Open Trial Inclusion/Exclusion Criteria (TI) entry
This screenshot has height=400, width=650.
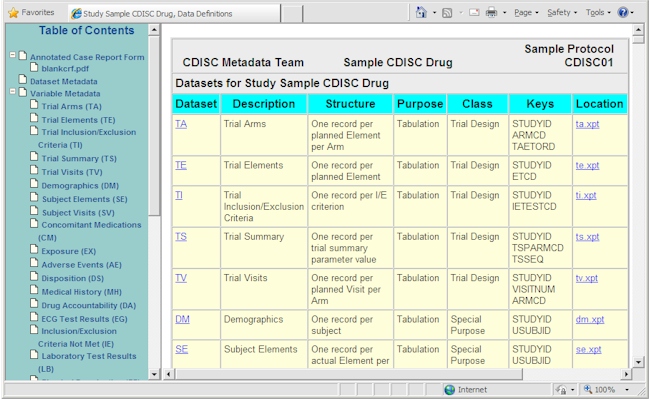pos(87,138)
